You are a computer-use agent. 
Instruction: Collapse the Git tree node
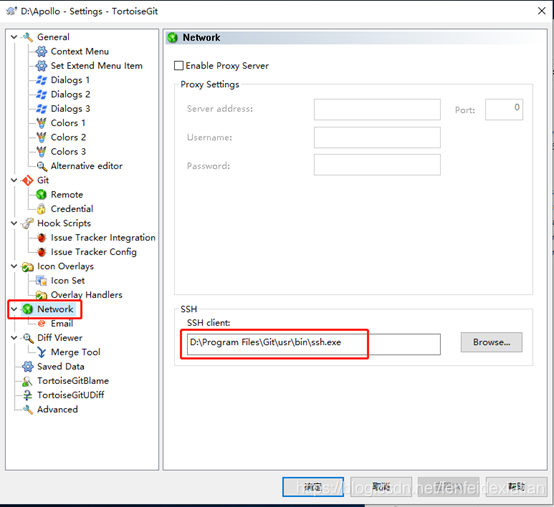coord(14,180)
